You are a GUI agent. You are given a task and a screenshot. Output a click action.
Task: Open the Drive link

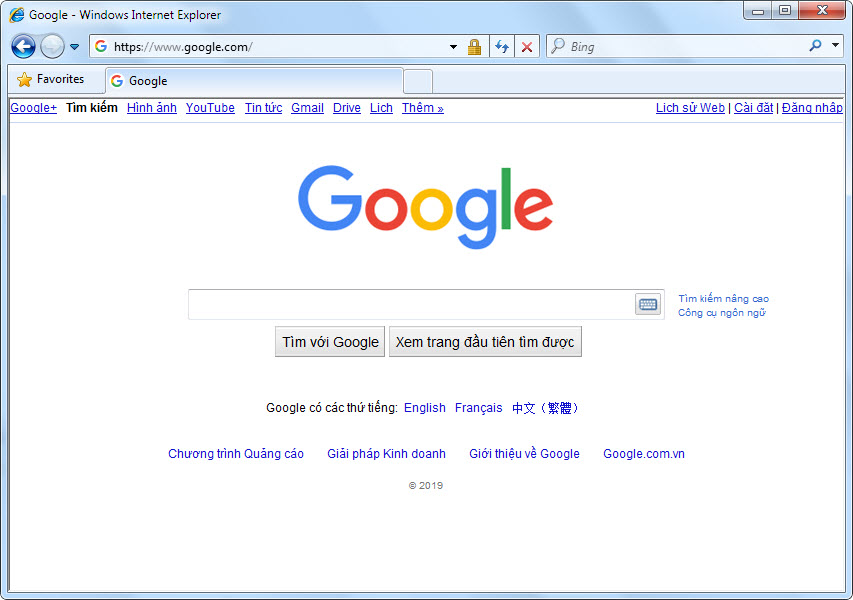[x=347, y=108]
